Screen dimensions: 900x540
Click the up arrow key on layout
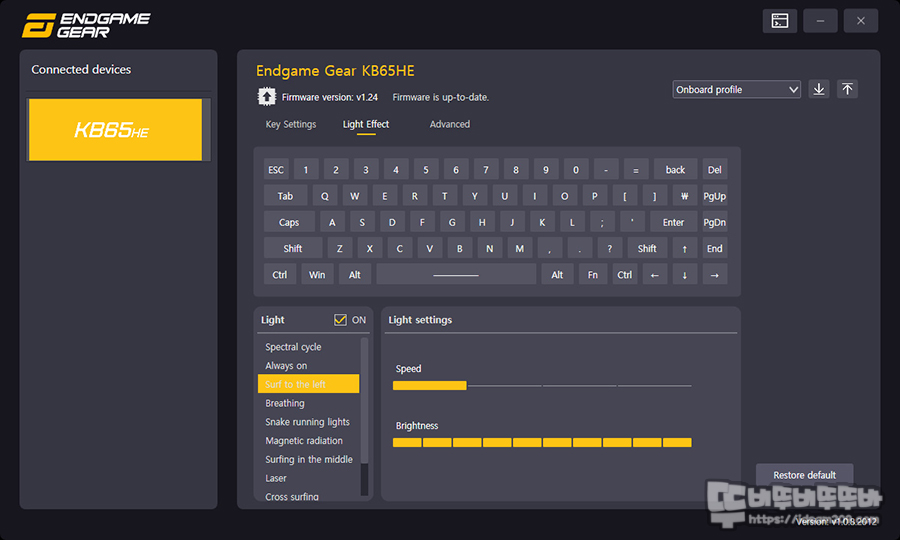click(x=684, y=248)
